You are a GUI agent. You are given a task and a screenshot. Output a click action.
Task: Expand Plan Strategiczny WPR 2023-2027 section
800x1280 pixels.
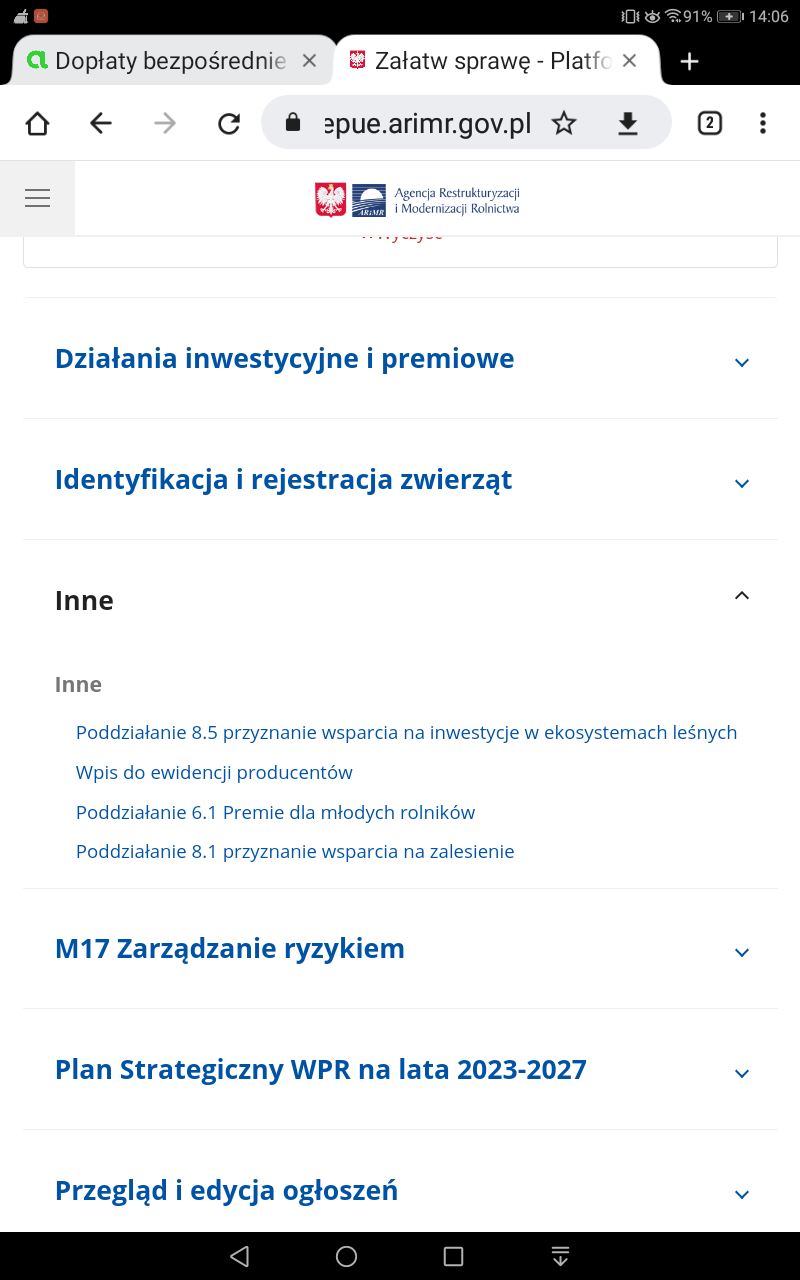(741, 1073)
